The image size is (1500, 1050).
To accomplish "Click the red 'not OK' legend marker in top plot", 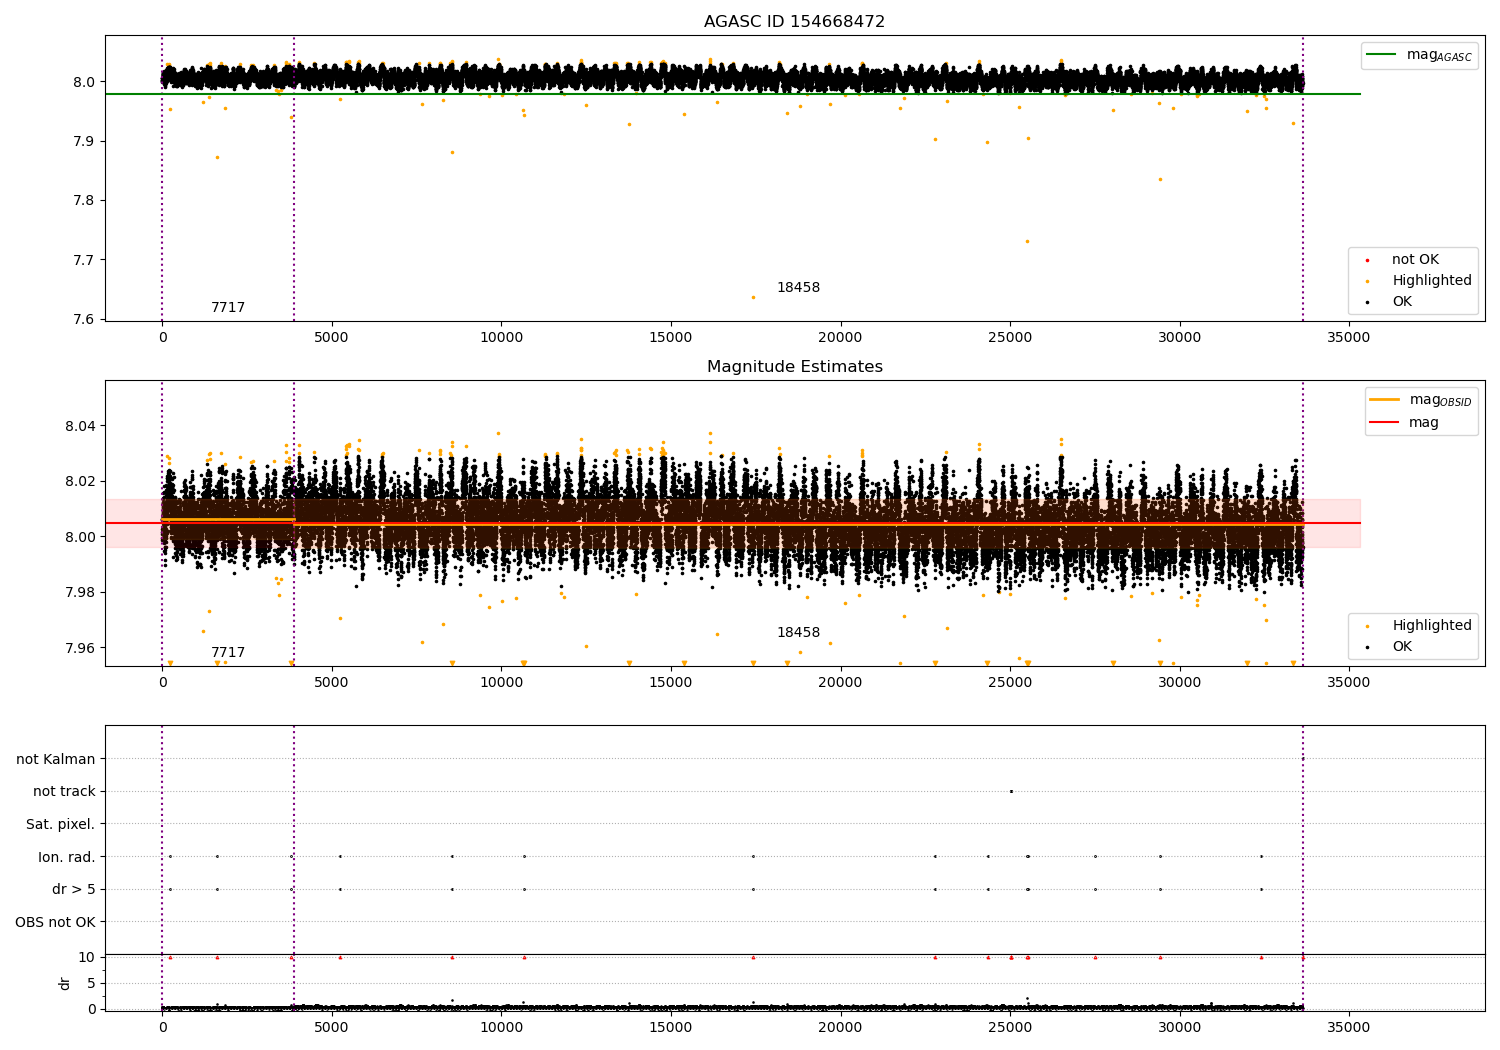I will (1368, 260).
